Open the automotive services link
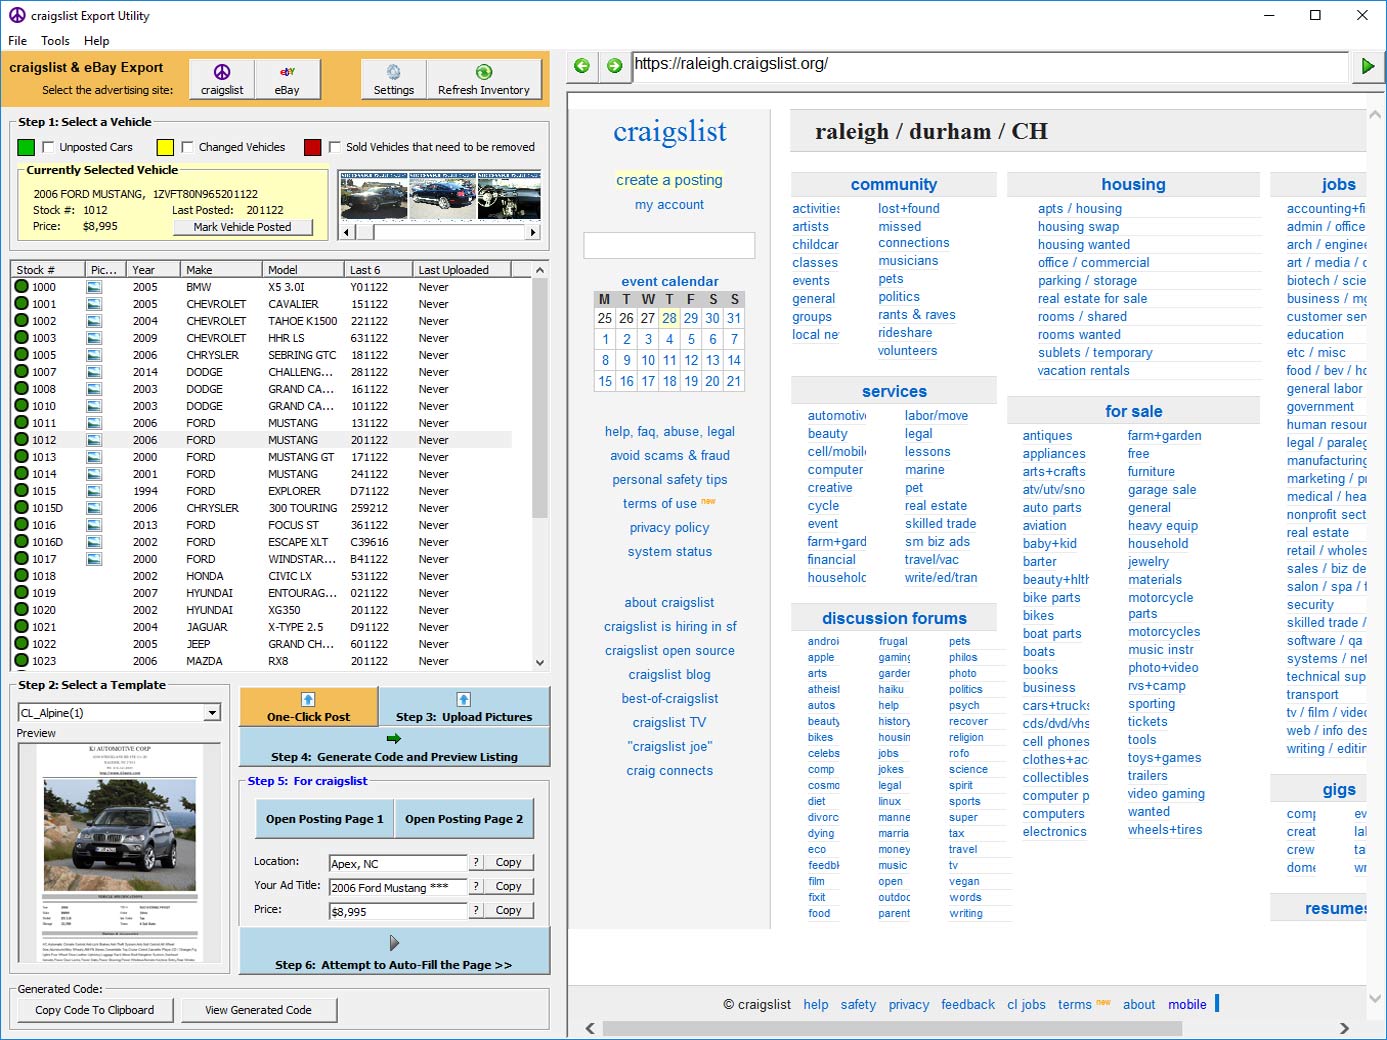 [837, 416]
